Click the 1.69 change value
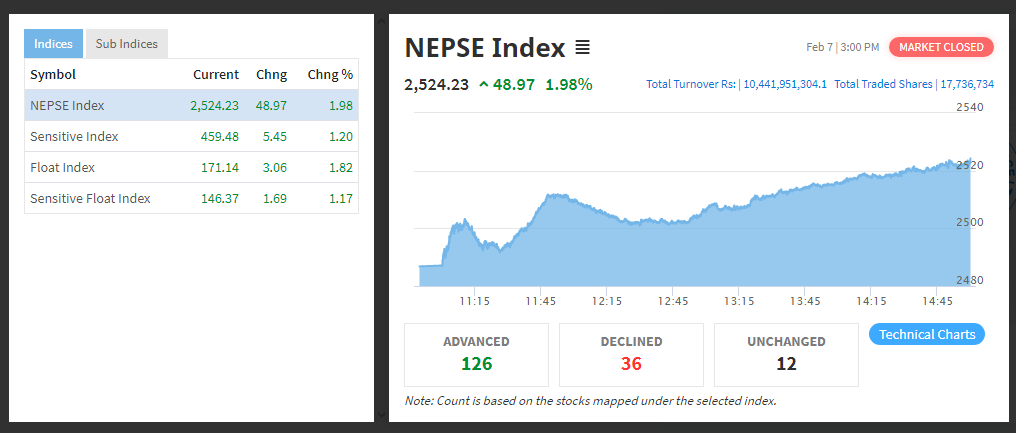The width and height of the screenshot is (1016, 433). (275, 198)
